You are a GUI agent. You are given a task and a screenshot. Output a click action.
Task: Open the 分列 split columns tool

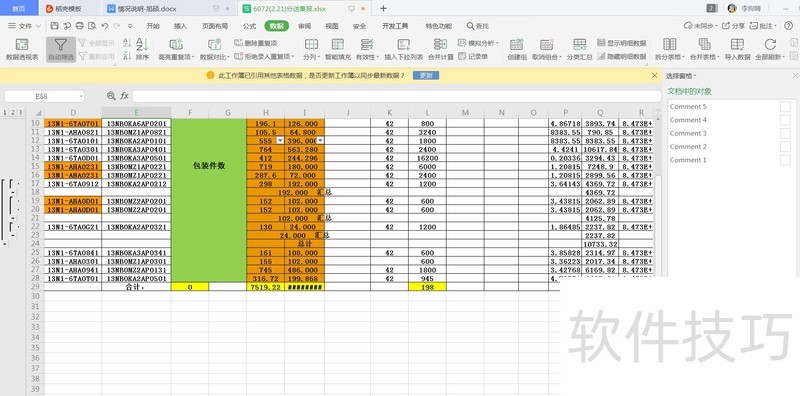click(311, 50)
